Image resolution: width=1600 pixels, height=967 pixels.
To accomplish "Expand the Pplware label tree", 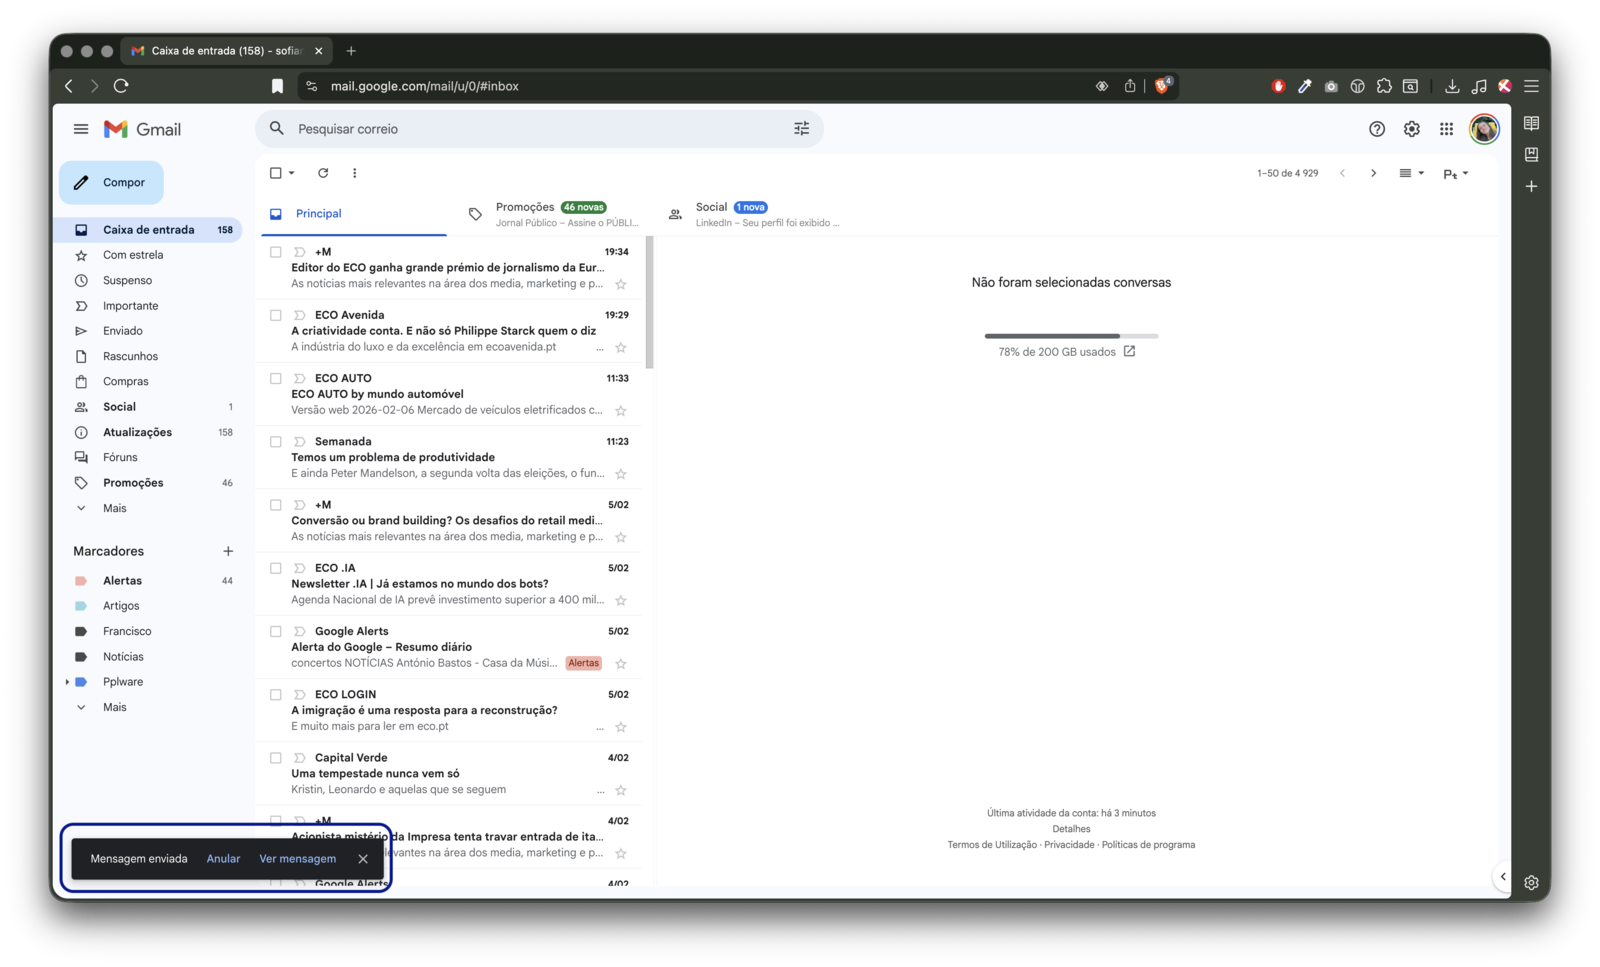I will 67,682.
